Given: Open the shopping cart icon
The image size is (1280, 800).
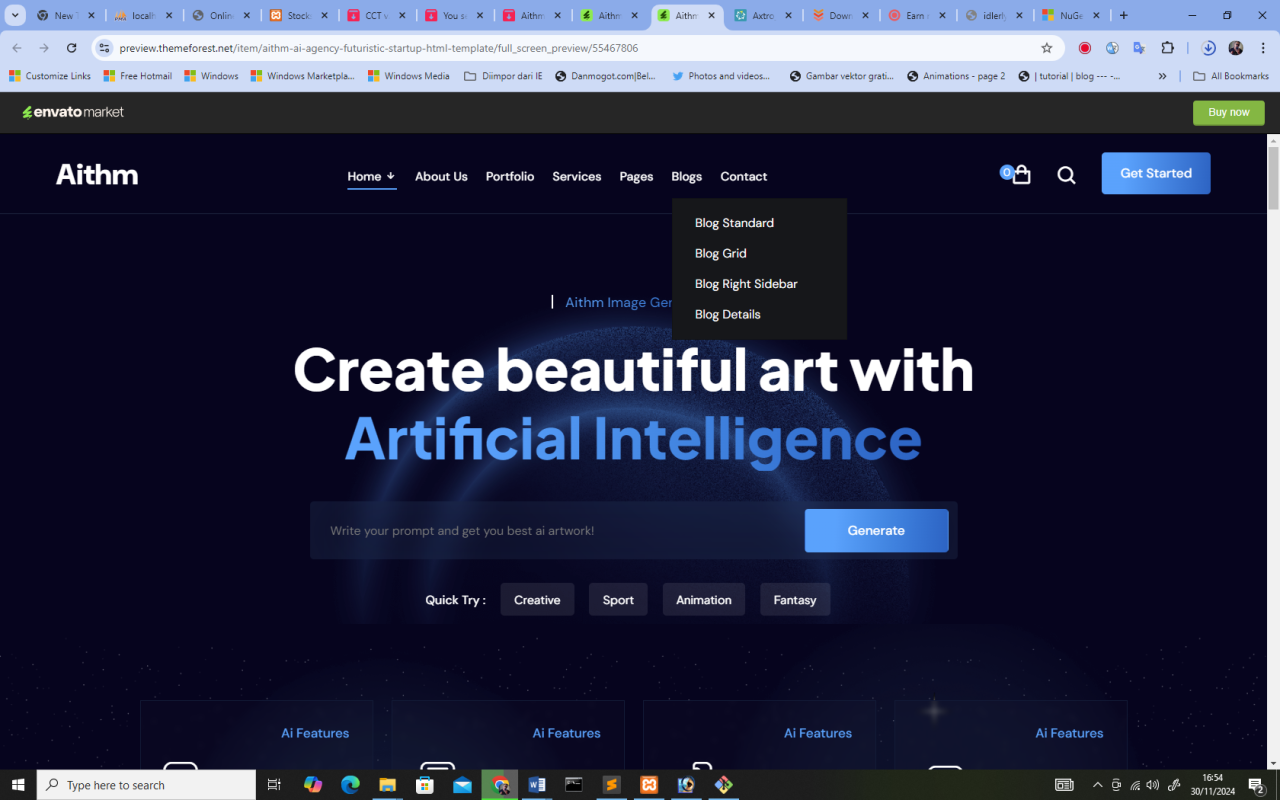Looking at the screenshot, I should tap(1020, 175).
